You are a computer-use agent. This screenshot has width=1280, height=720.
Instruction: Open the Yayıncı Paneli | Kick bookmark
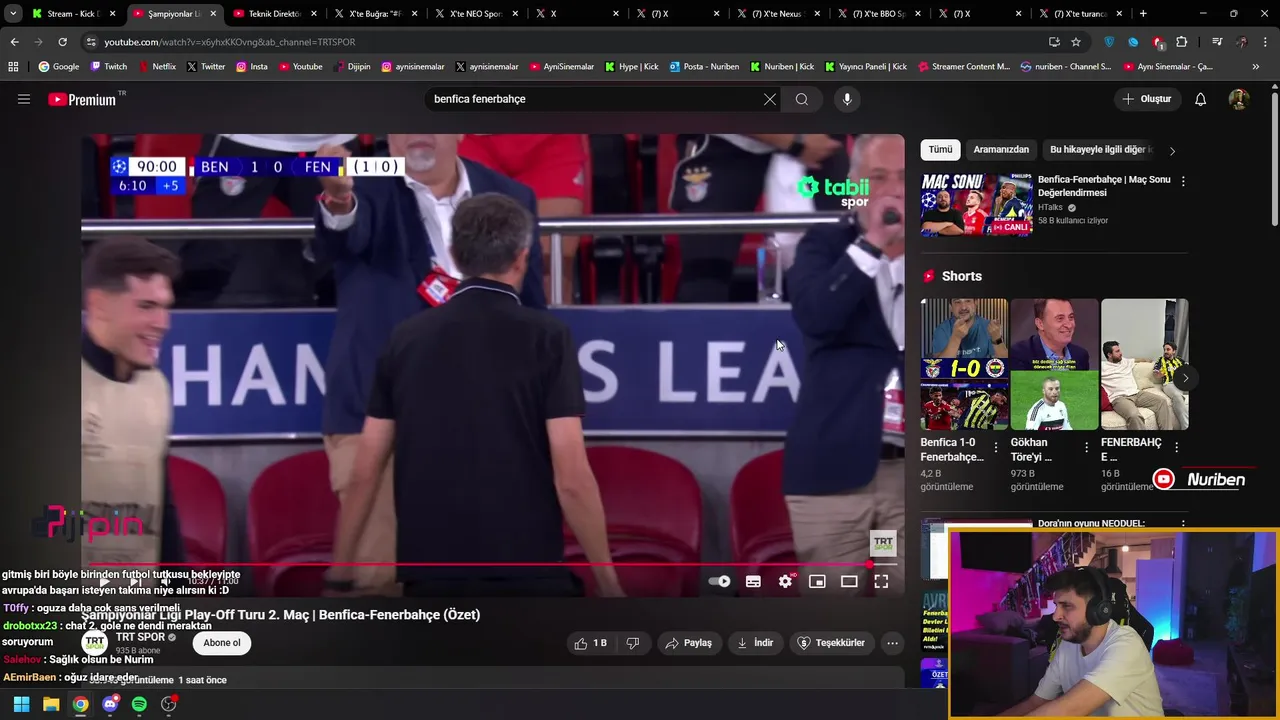[866, 66]
